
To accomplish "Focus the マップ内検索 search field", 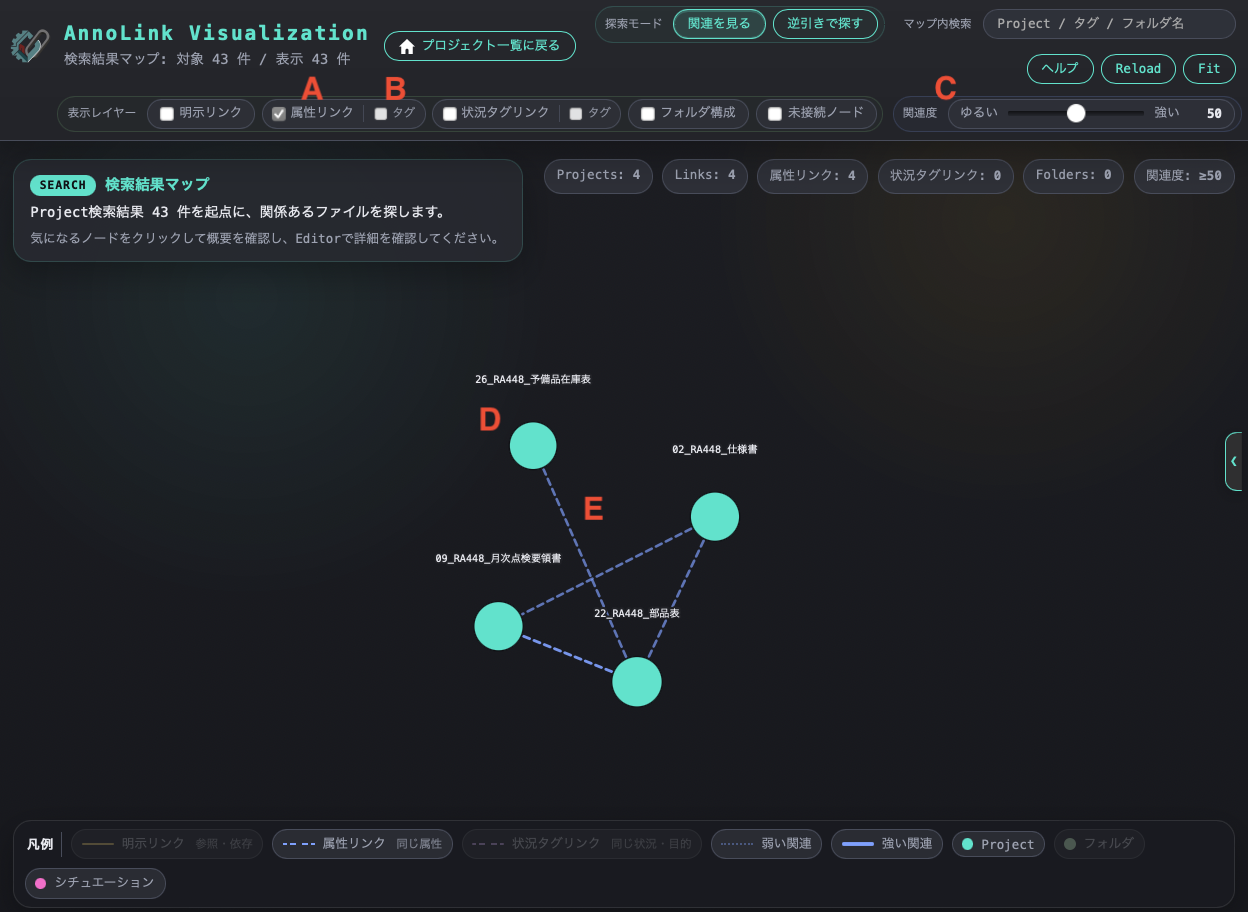I will click(1109, 24).
